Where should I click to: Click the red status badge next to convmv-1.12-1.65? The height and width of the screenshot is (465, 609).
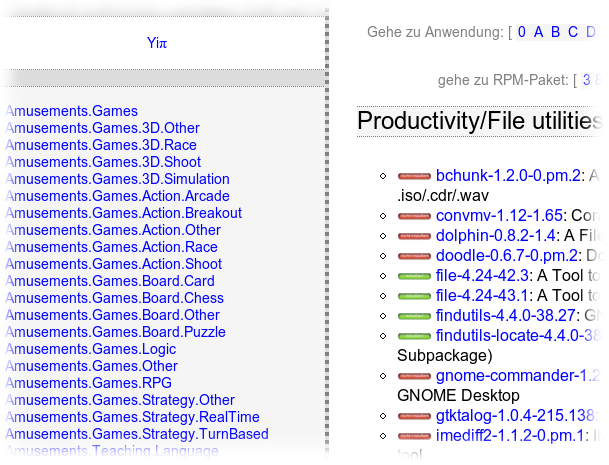414,216
